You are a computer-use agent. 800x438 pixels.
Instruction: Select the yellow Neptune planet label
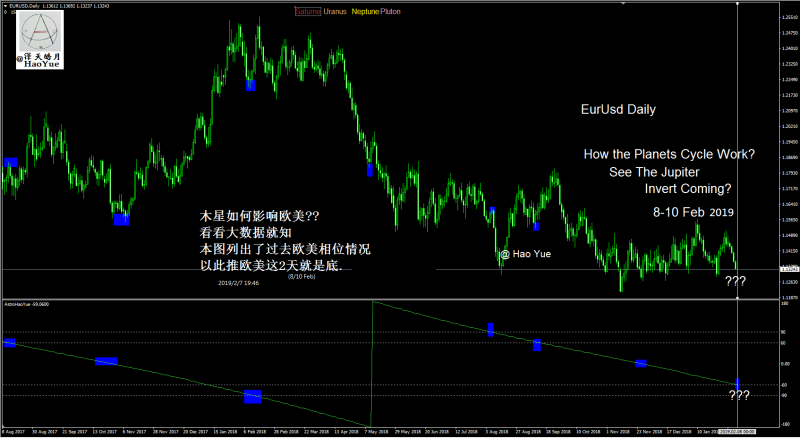[364, 11]
